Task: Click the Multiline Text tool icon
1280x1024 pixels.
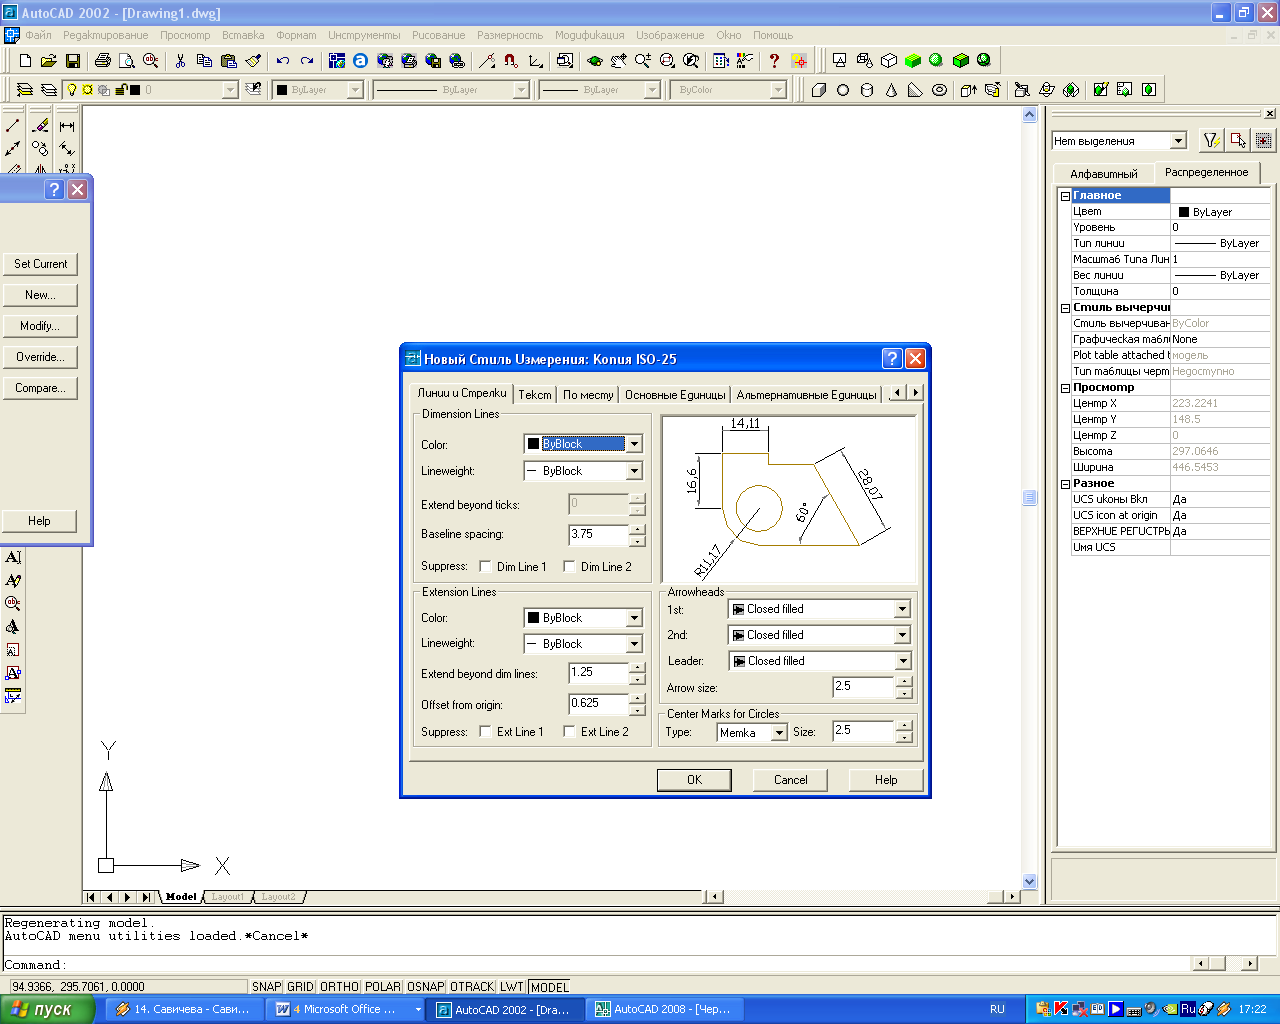Action: [13, 557]
